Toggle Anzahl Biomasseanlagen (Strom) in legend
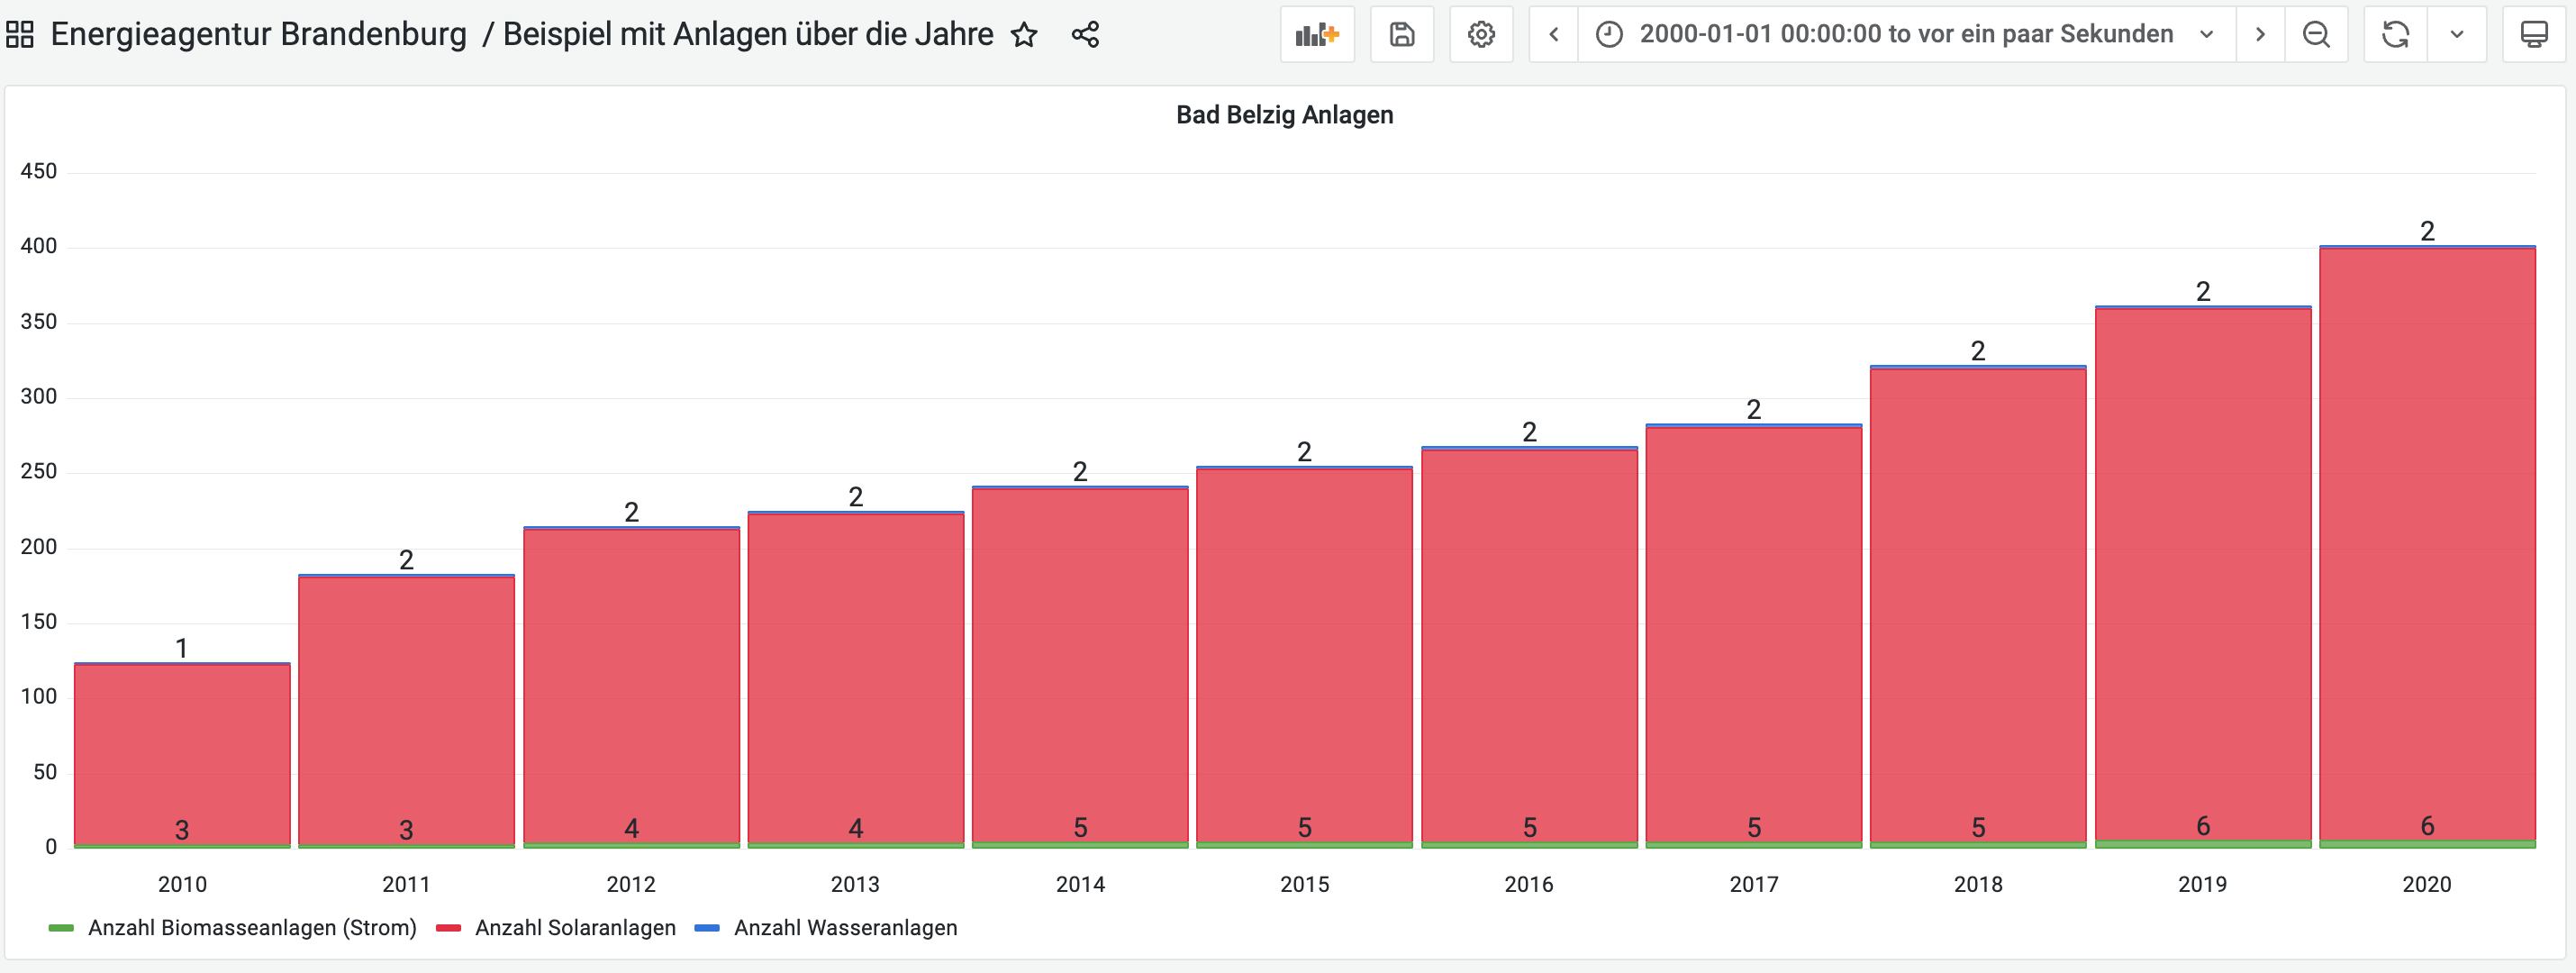2576x973 pixels. tap(252, 927)
